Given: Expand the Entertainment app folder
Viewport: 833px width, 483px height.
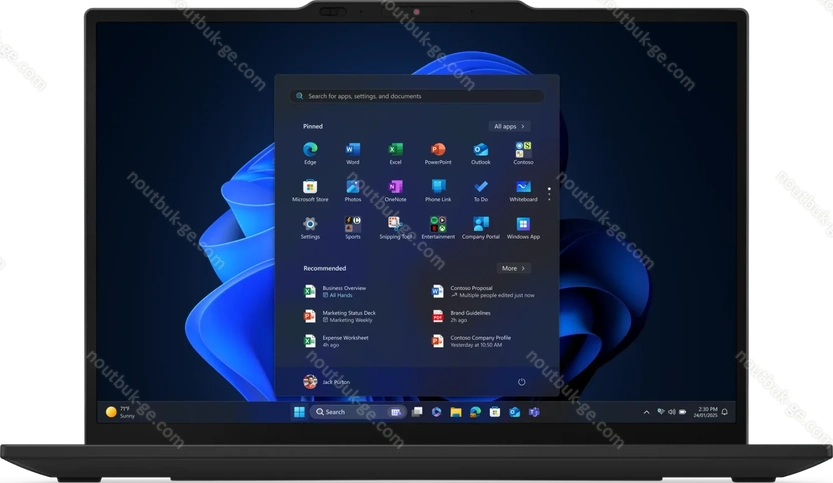Looking at the screenshot, I should click(x=438, y=226).
